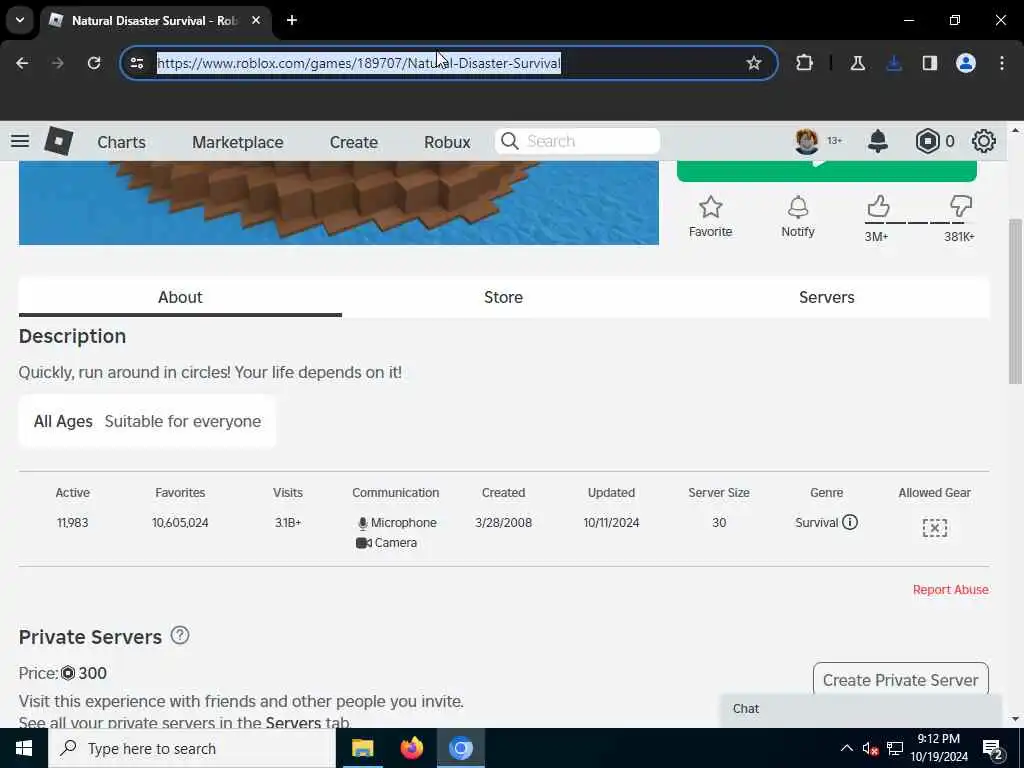Screen dimensions: 1024x768
Task: Click the Updated date 10/11/2024
Action: [x=611, y=522]
